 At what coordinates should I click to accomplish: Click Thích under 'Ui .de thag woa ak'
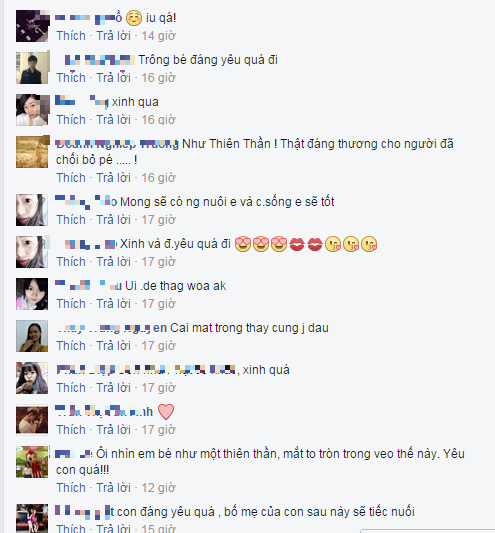(x=71, y=304)
